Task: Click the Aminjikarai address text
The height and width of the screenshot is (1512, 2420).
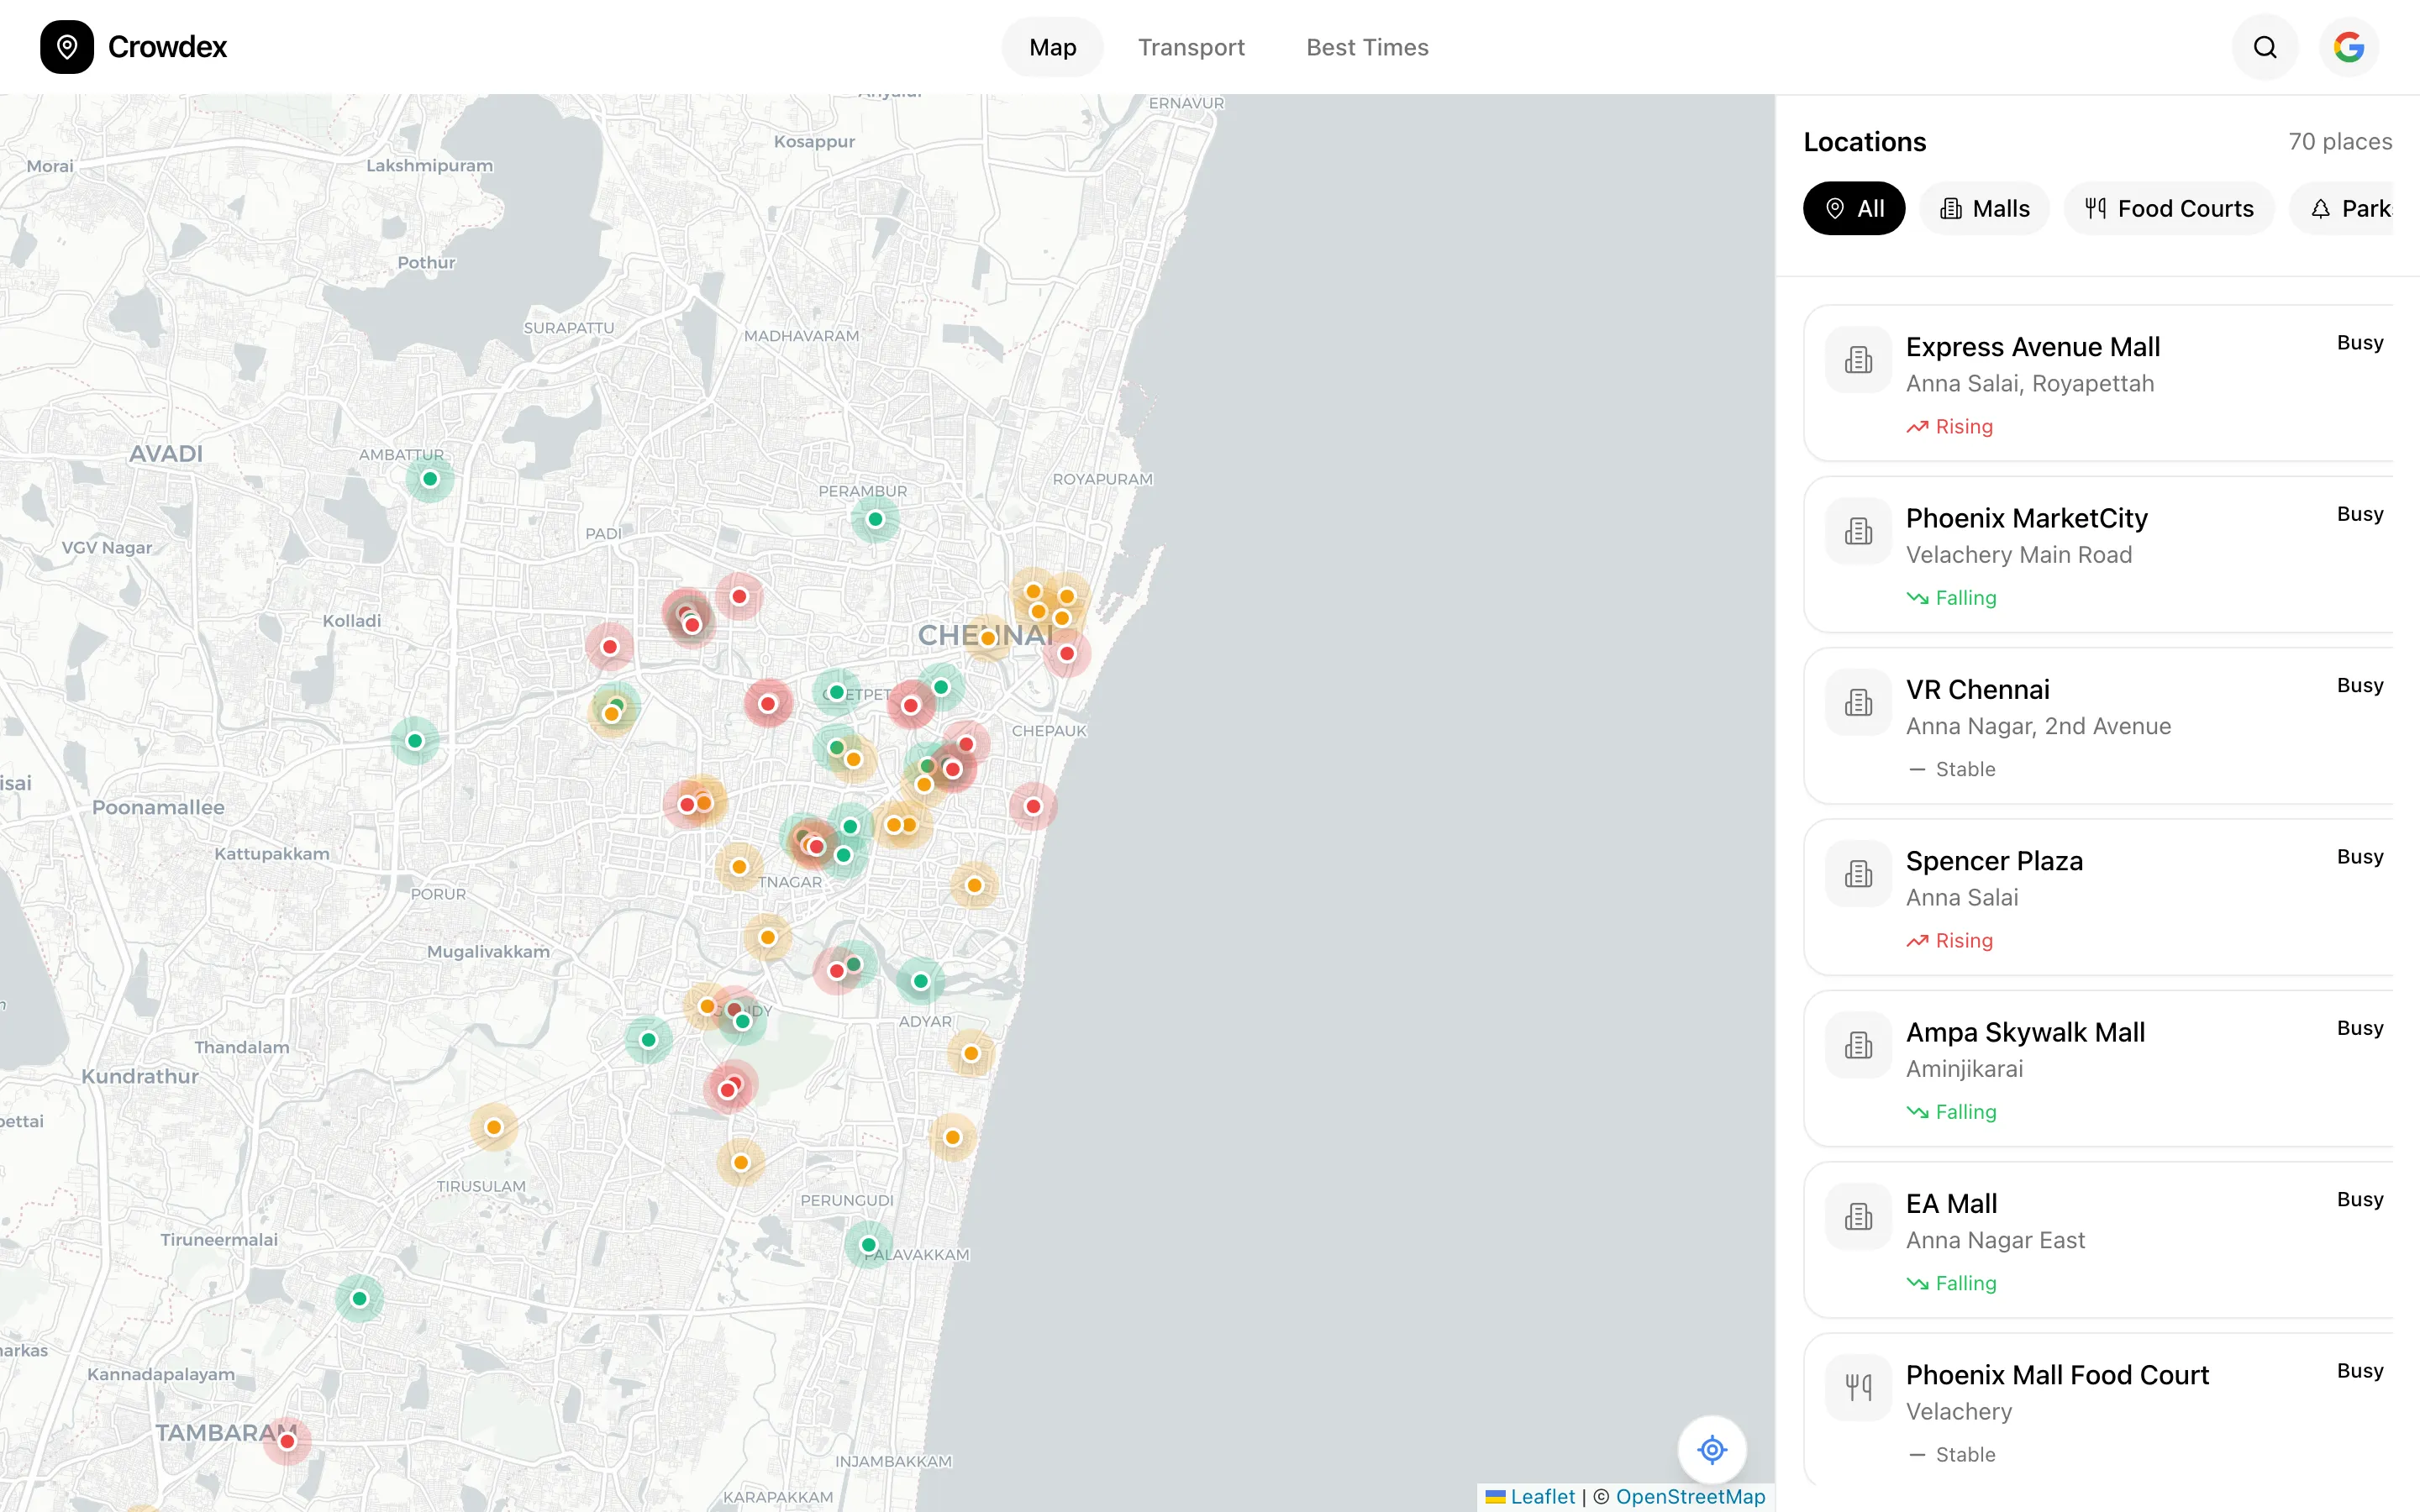Action: [x=1964, y=1069]
